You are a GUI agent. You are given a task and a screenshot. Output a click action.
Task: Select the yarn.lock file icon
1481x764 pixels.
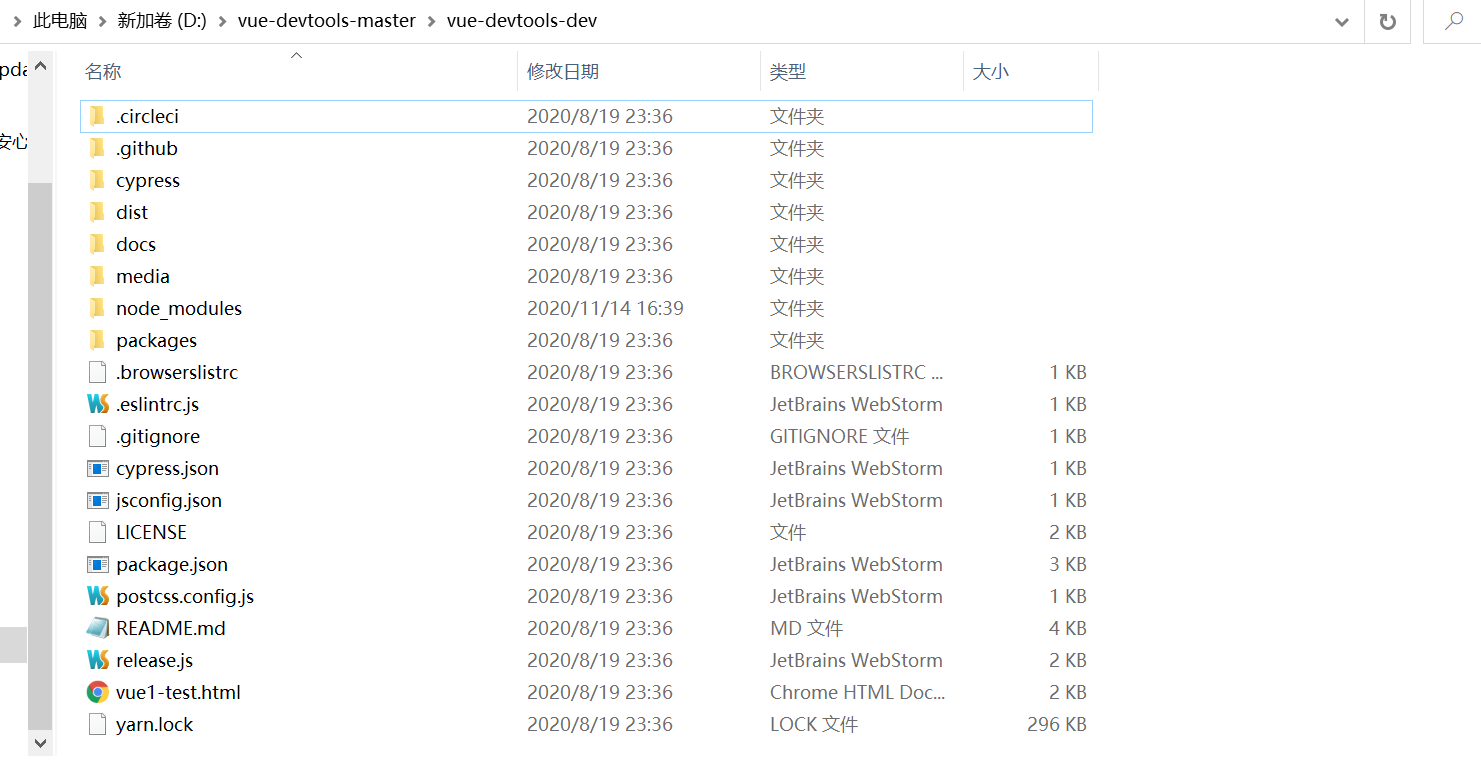click(x=97, y=724)
